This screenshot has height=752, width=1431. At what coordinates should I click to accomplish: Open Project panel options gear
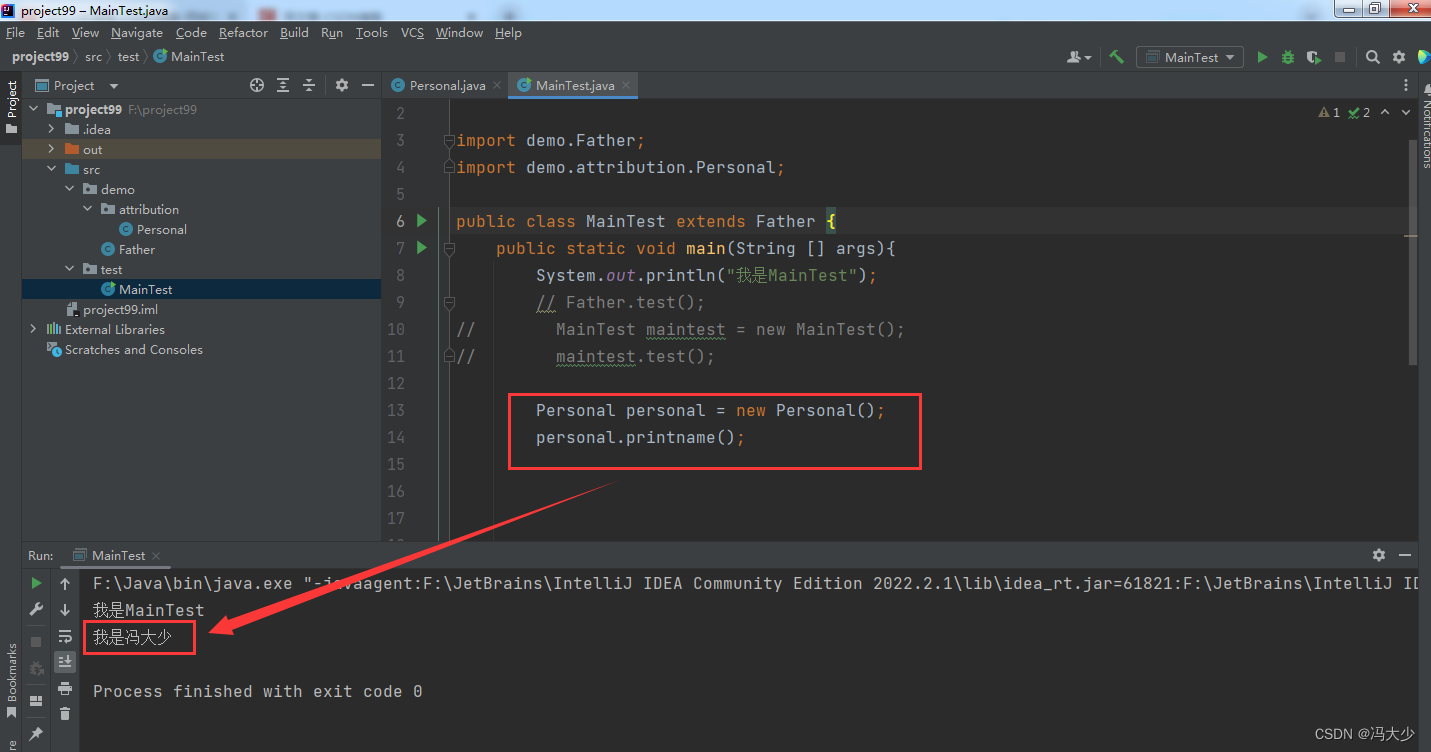click(x=342, y=85)
